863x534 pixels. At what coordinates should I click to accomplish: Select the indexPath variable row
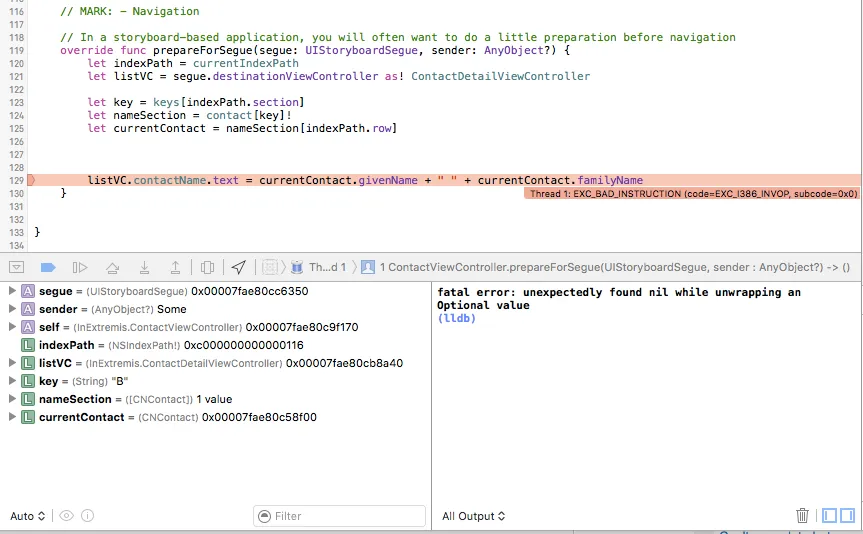215,345
